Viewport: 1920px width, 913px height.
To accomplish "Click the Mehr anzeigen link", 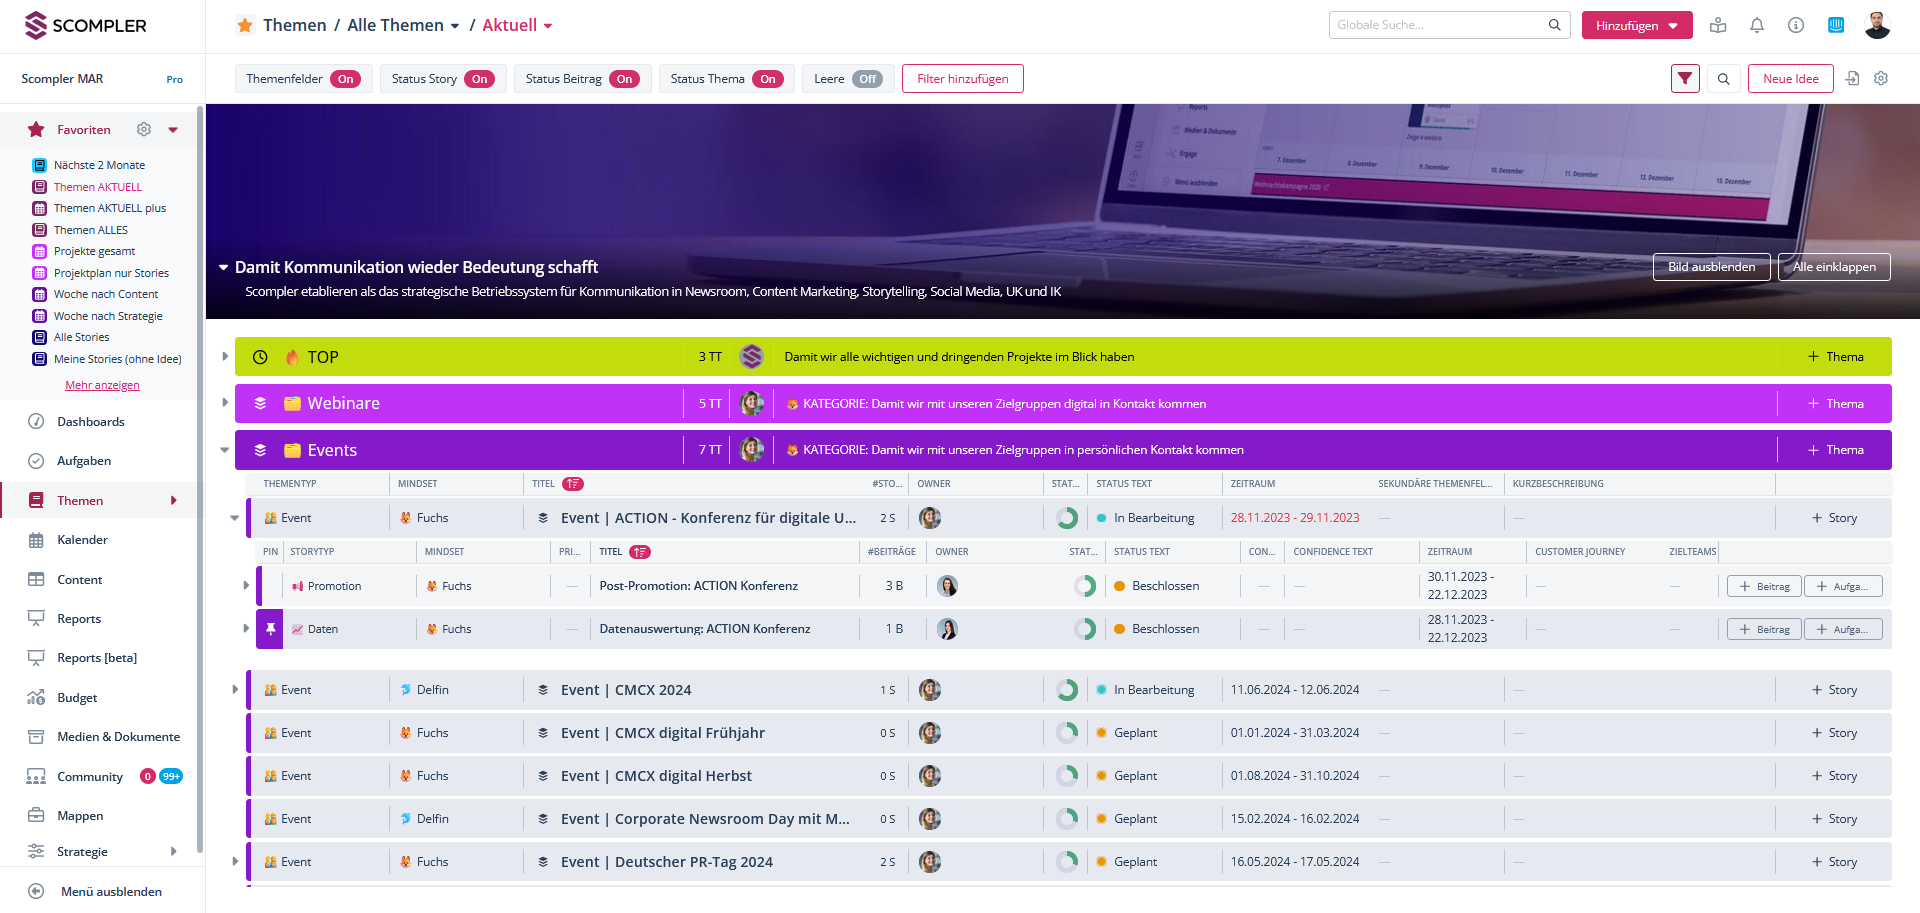I will [x=102, y=385].
